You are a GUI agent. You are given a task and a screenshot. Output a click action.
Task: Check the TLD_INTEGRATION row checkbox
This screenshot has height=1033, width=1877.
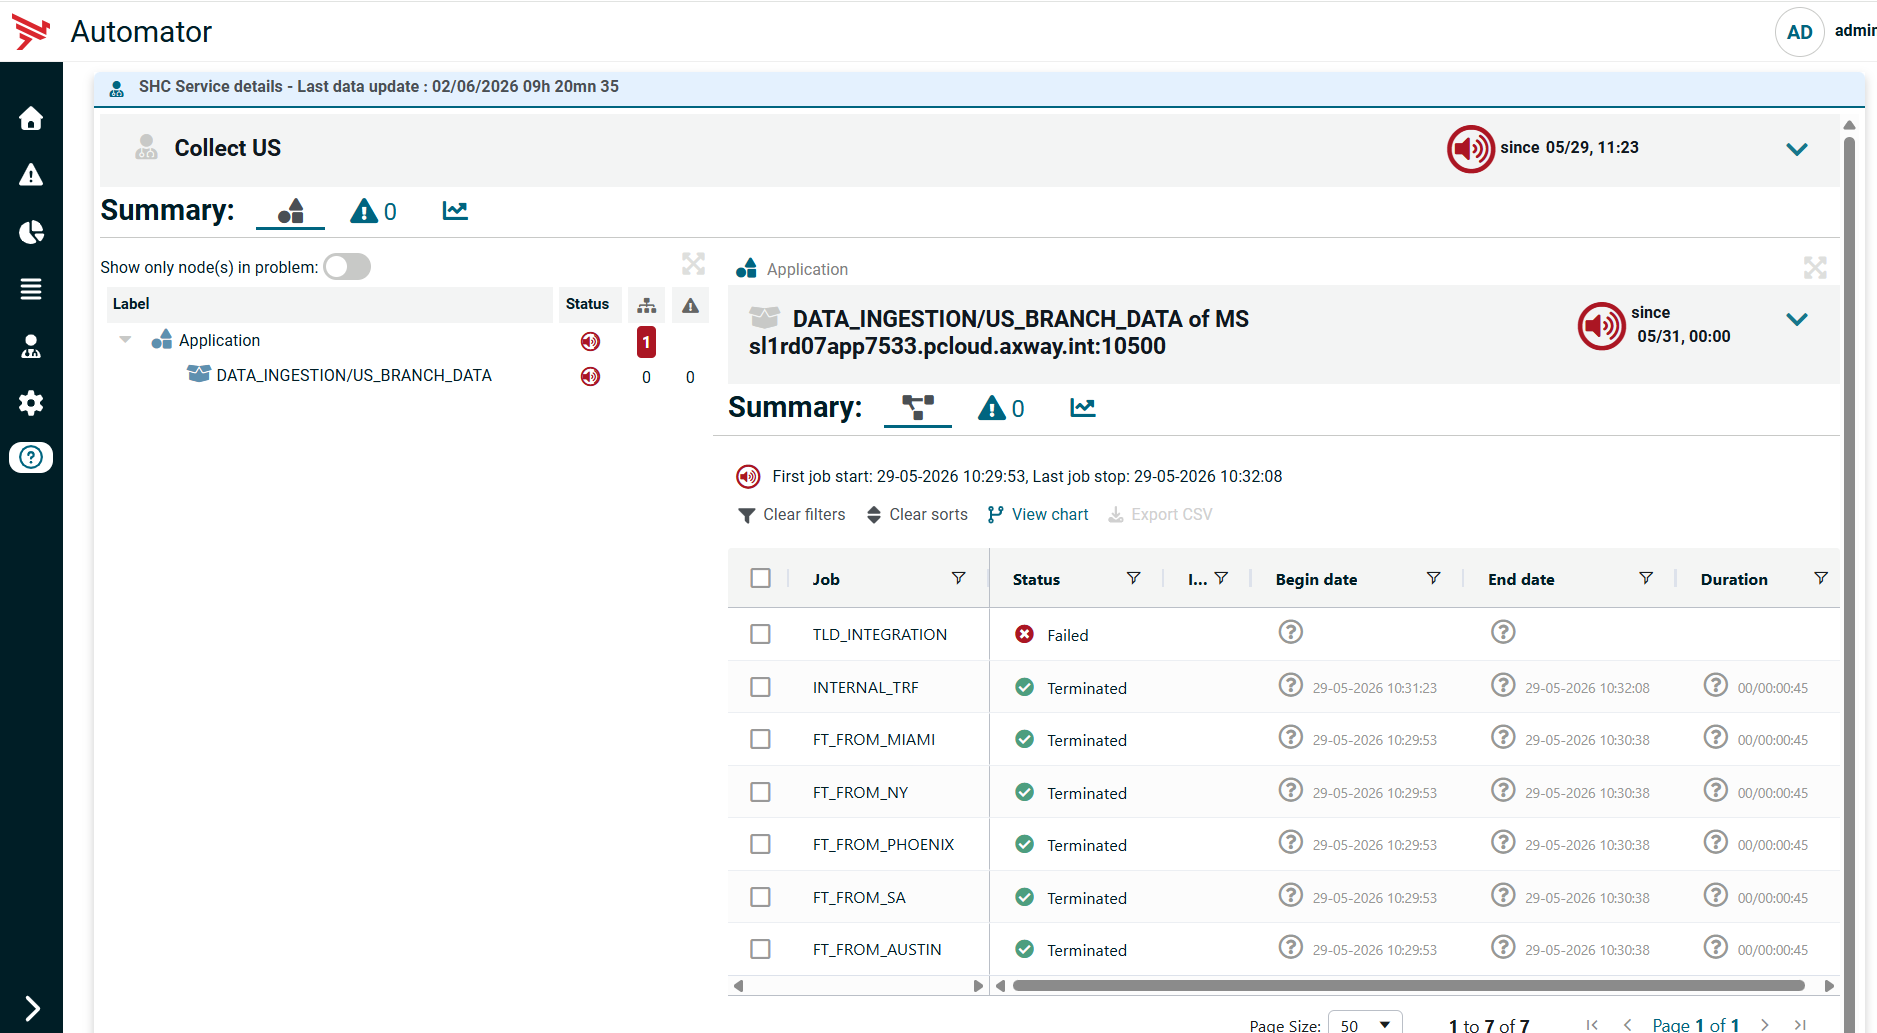pyautogui.click(x=760, y=634)
